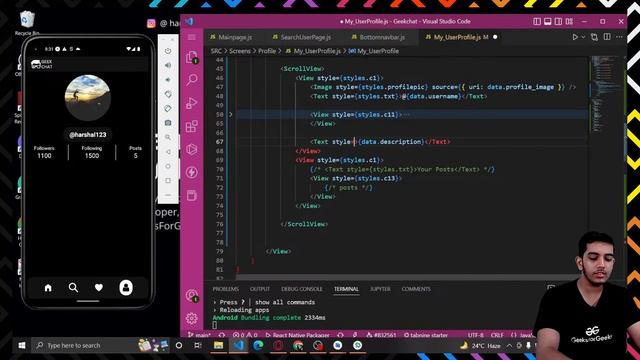The width and height of the screenshot is (640, 360).
Task: Expand the folded code at line 50
Action: point(231,115)
